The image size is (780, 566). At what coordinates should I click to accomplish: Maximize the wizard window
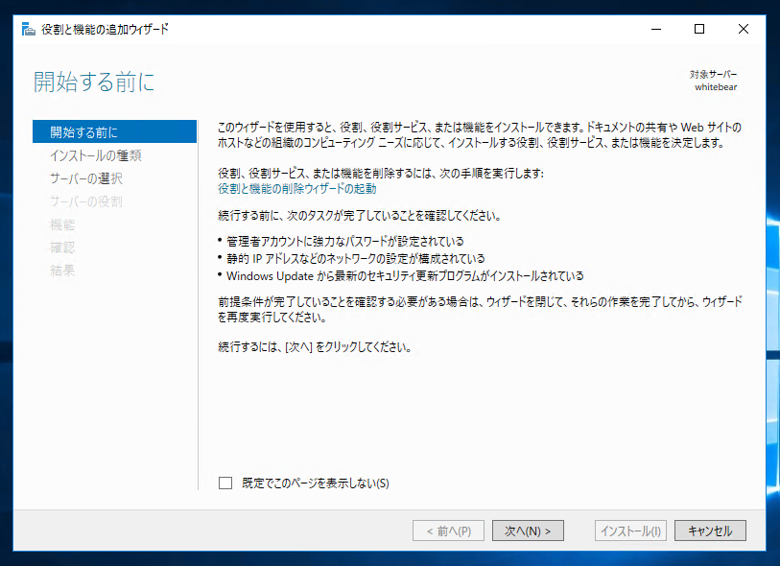point(699,29)
